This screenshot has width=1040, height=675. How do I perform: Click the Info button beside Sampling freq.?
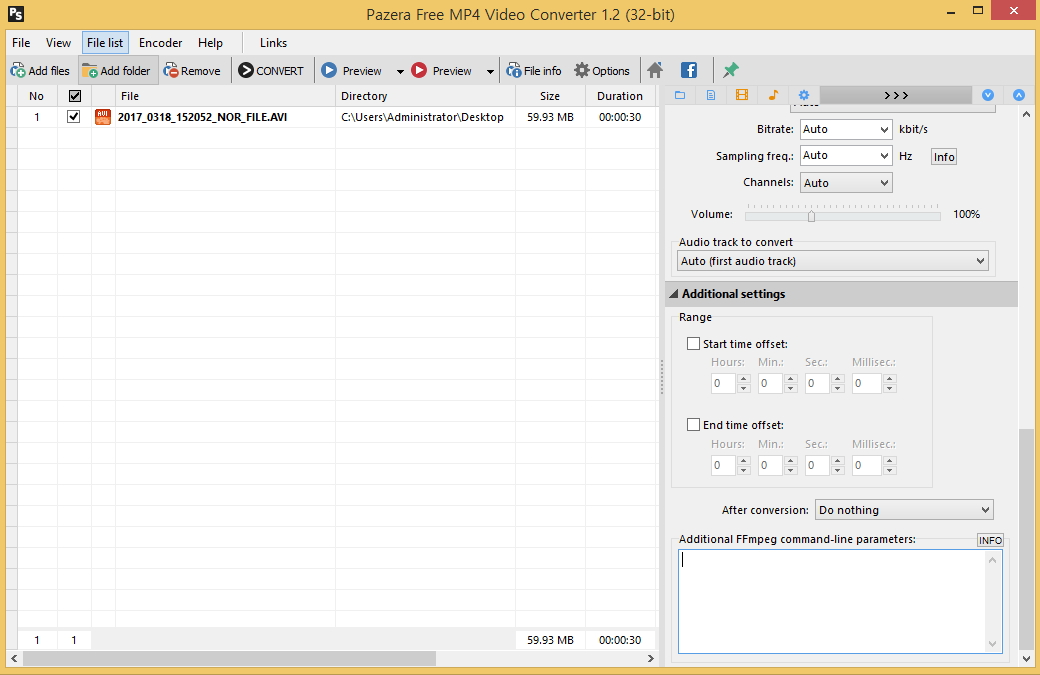943,157
